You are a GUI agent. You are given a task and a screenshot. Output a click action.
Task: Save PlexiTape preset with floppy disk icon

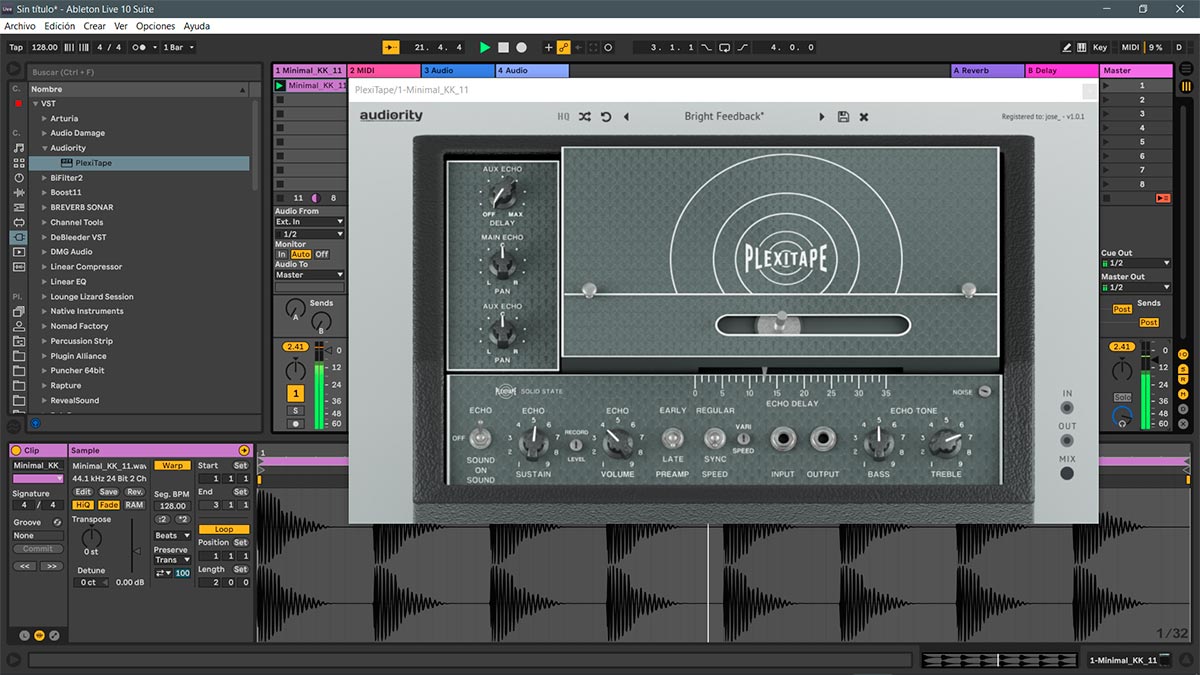[x=843, y=117]
